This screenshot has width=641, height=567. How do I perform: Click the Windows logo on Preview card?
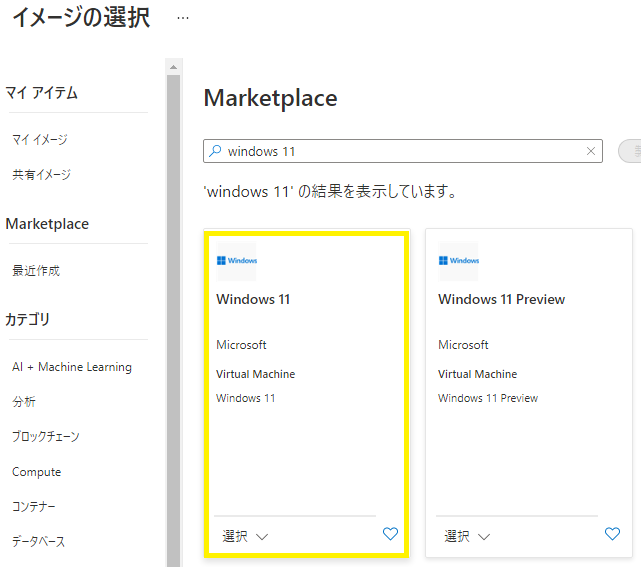pos(459,261)
